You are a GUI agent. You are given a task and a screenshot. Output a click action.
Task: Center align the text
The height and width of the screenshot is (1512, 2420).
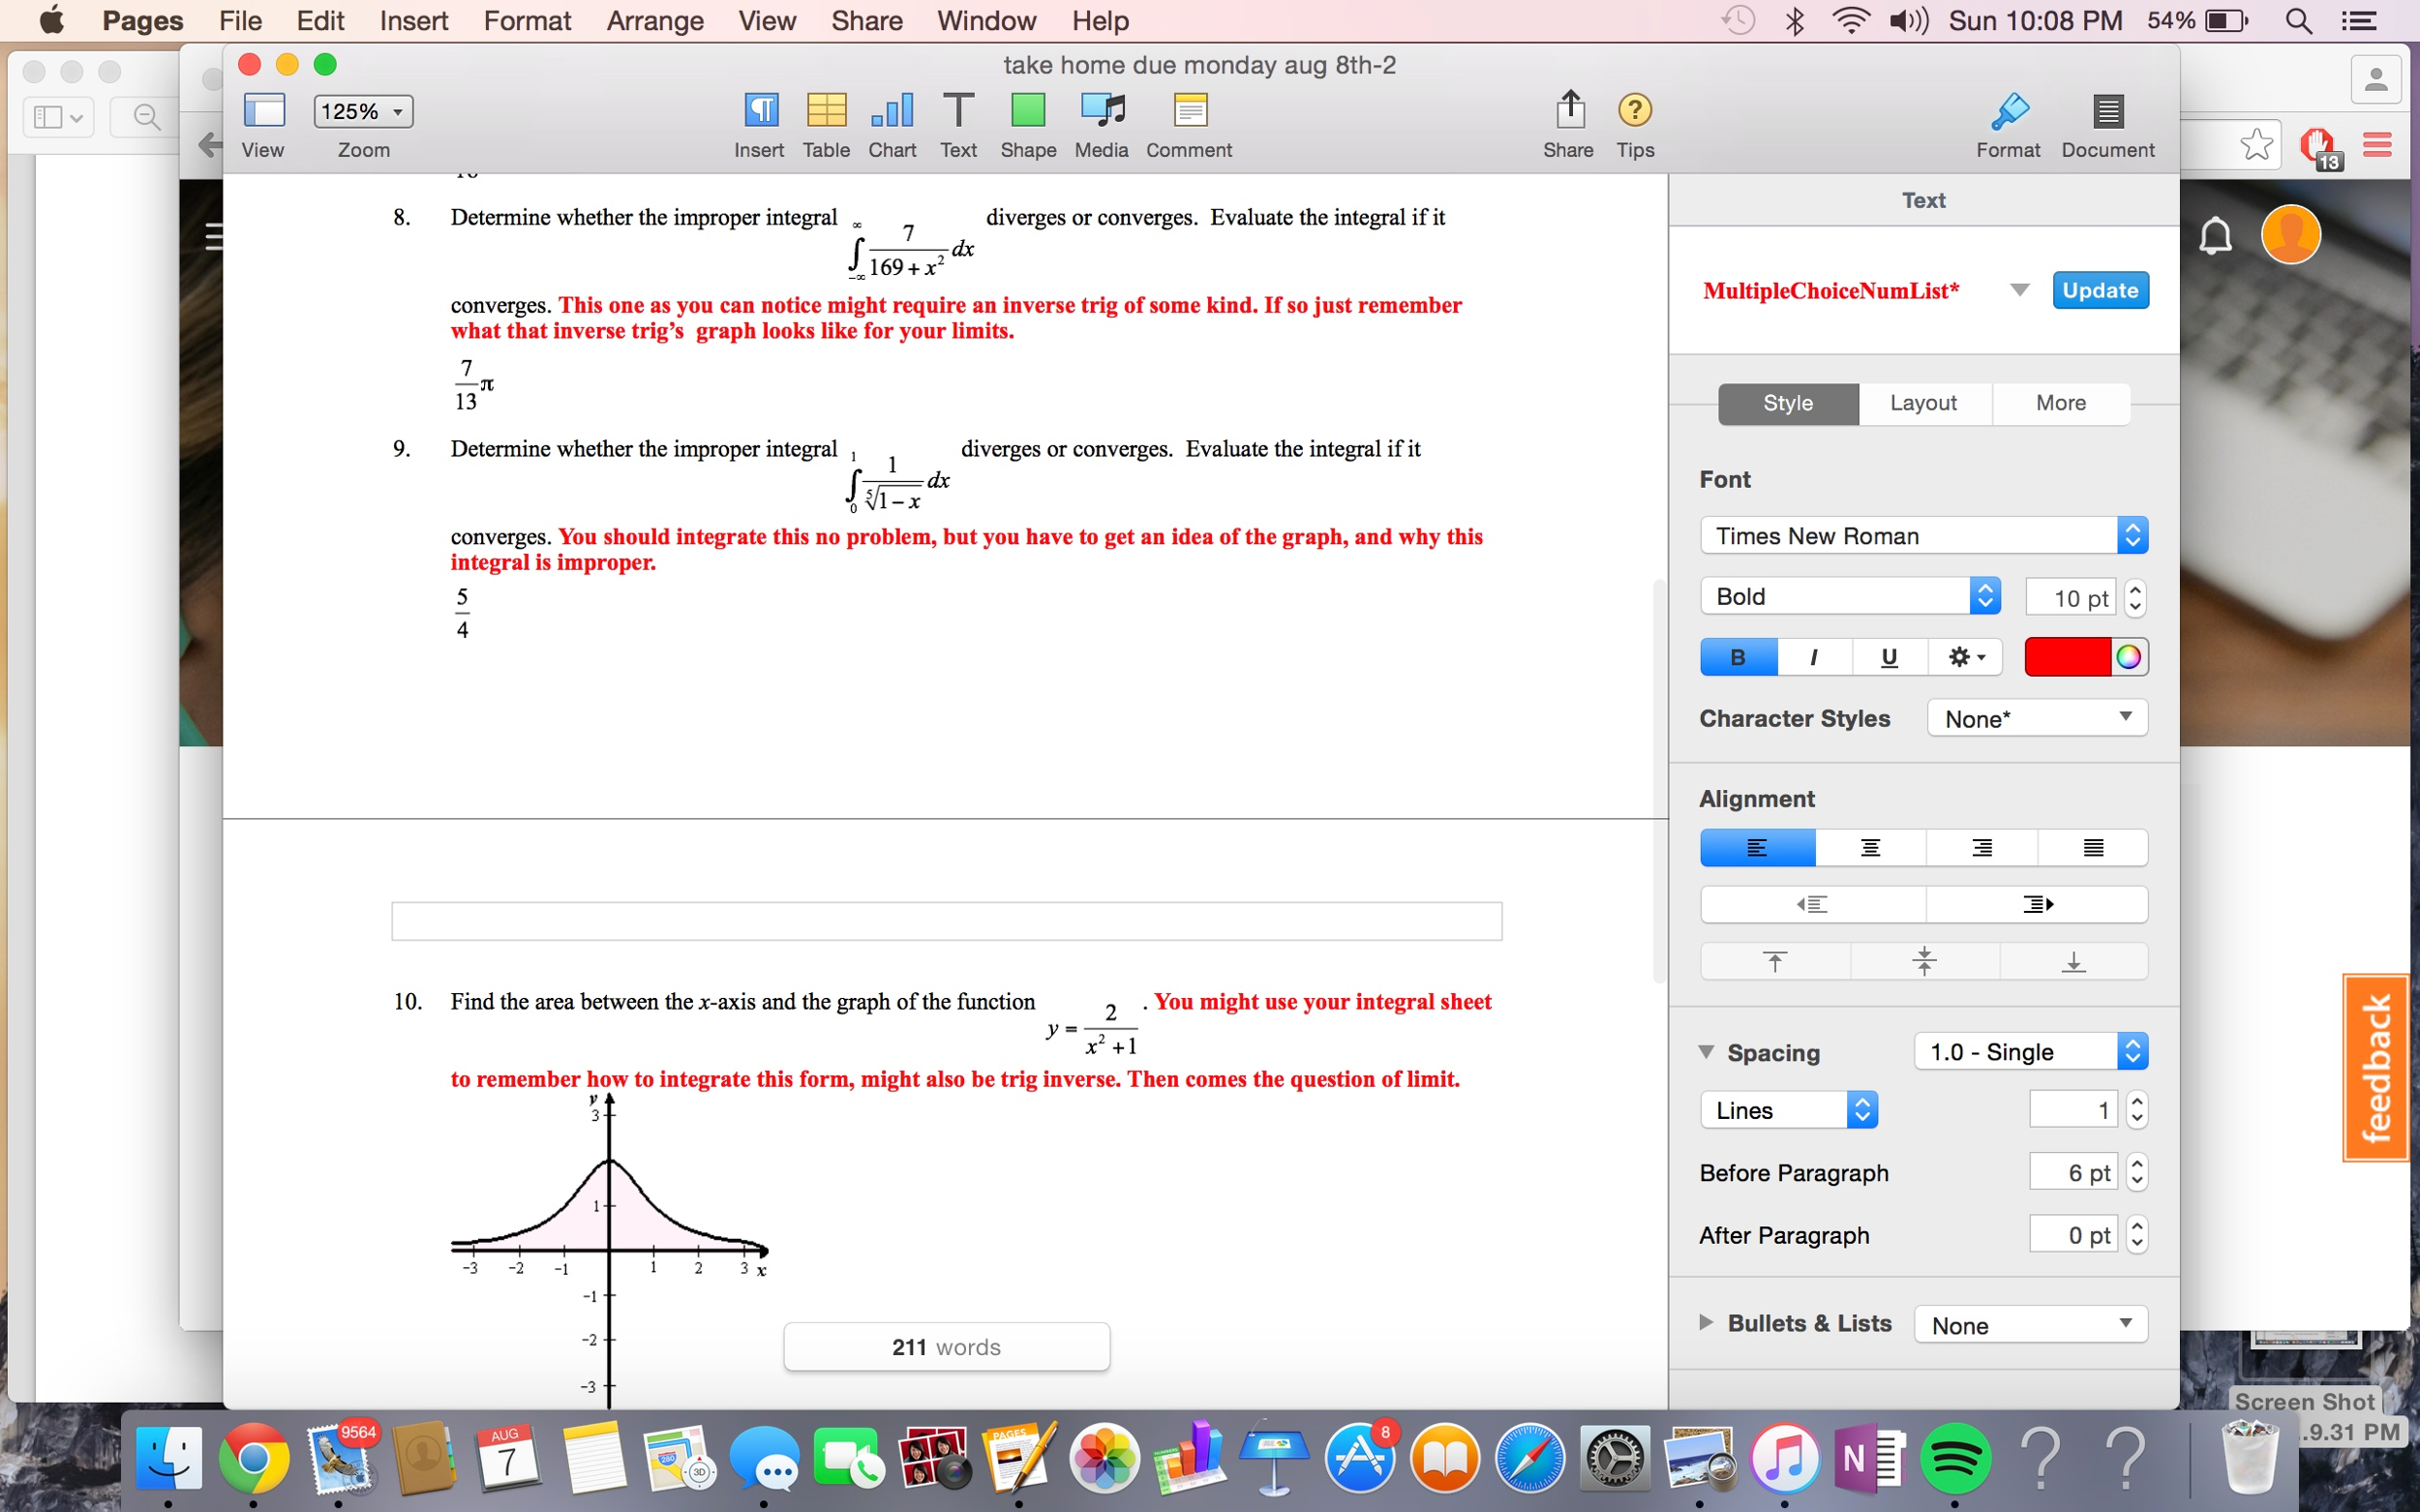(x=1870, y=848)
